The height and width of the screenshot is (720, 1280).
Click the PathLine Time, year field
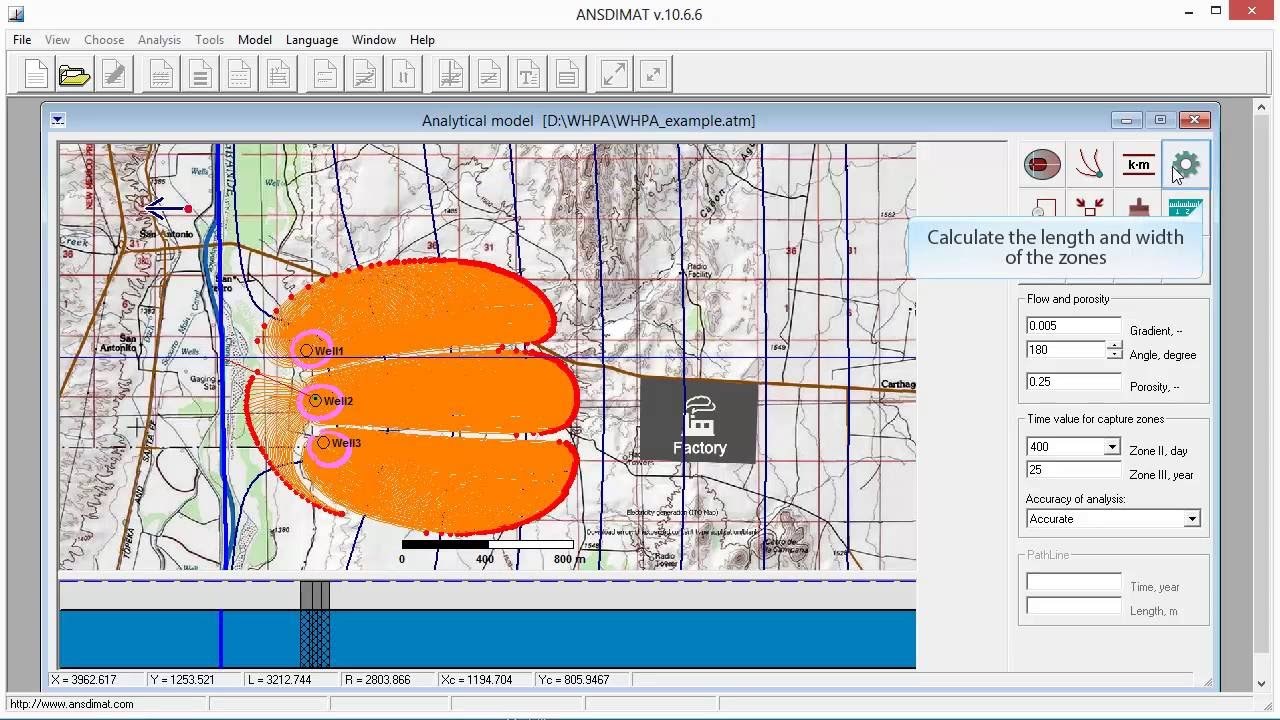coord(1074,582)
